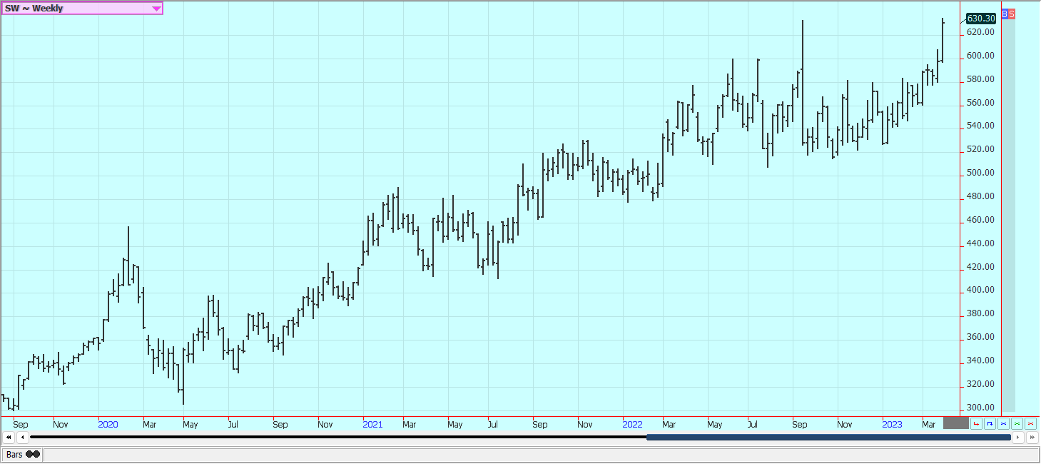Click the 300.00 price axis label
The width and height of the screenshot is (1042, 464).
(x=980, y=408)
